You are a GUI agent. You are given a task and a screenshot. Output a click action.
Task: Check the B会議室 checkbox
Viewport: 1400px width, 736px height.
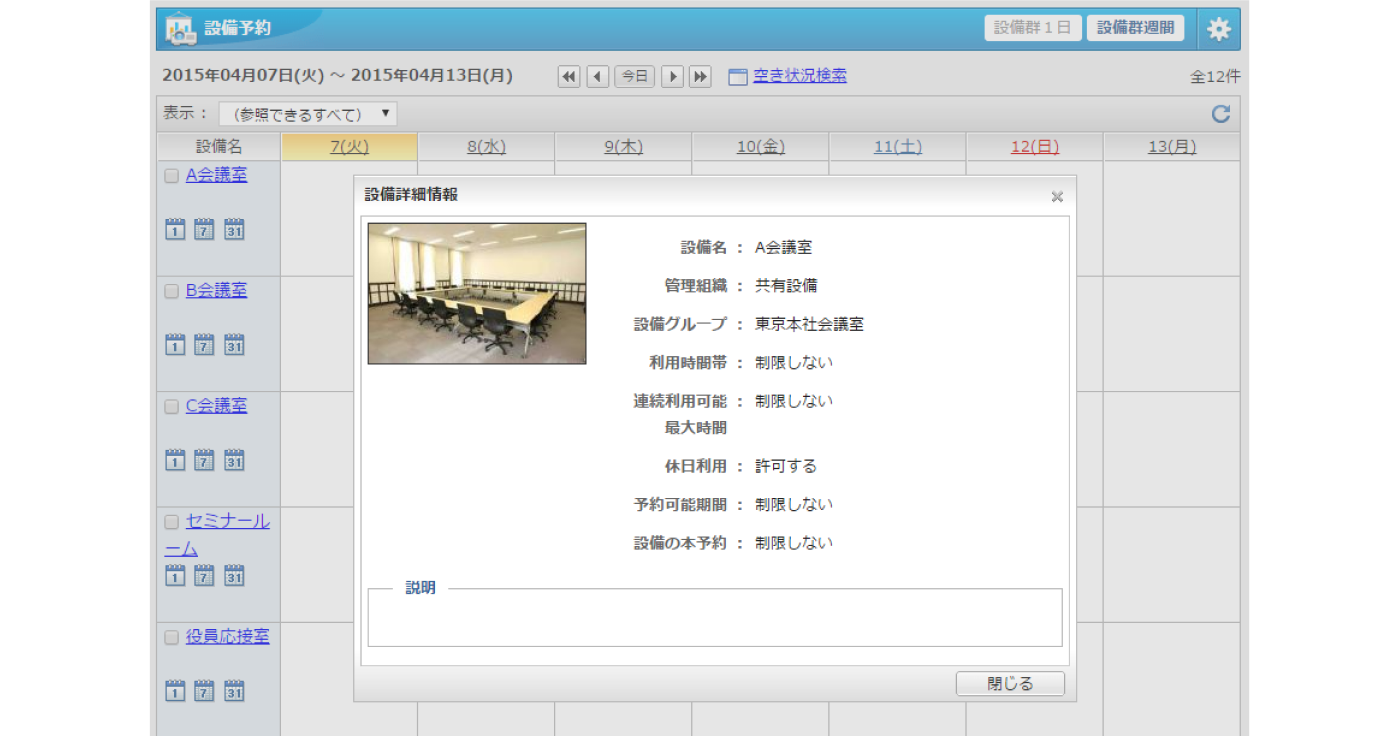pyautogui.click(x=171, y=291)
